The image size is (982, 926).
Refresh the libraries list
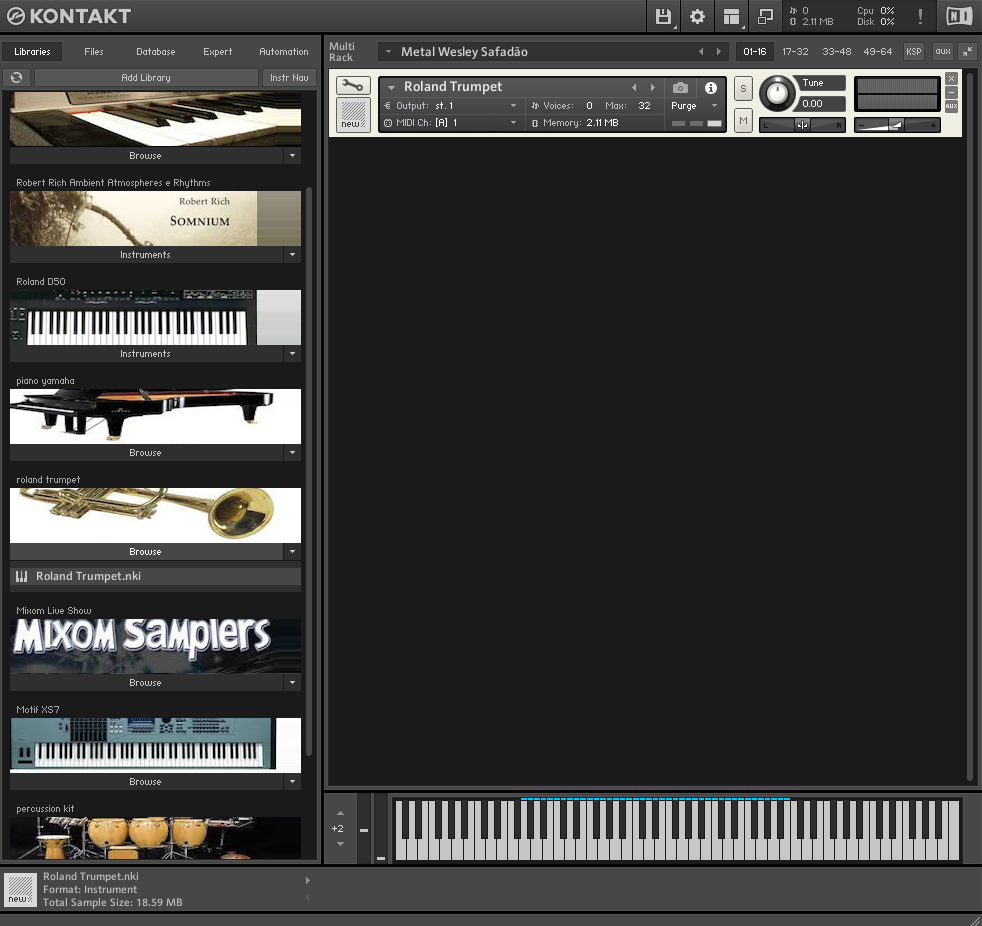(x=17, y=77)
